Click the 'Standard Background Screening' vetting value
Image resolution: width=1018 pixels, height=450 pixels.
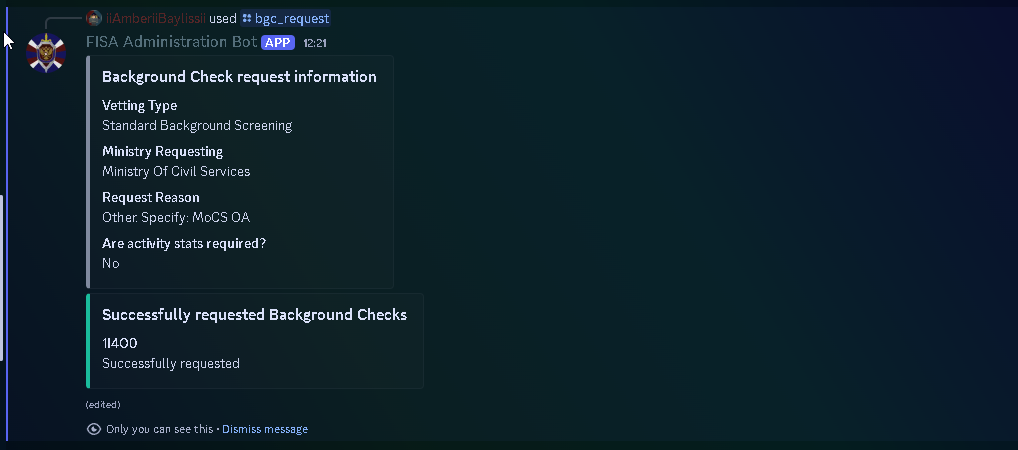[x=197, y=125]
